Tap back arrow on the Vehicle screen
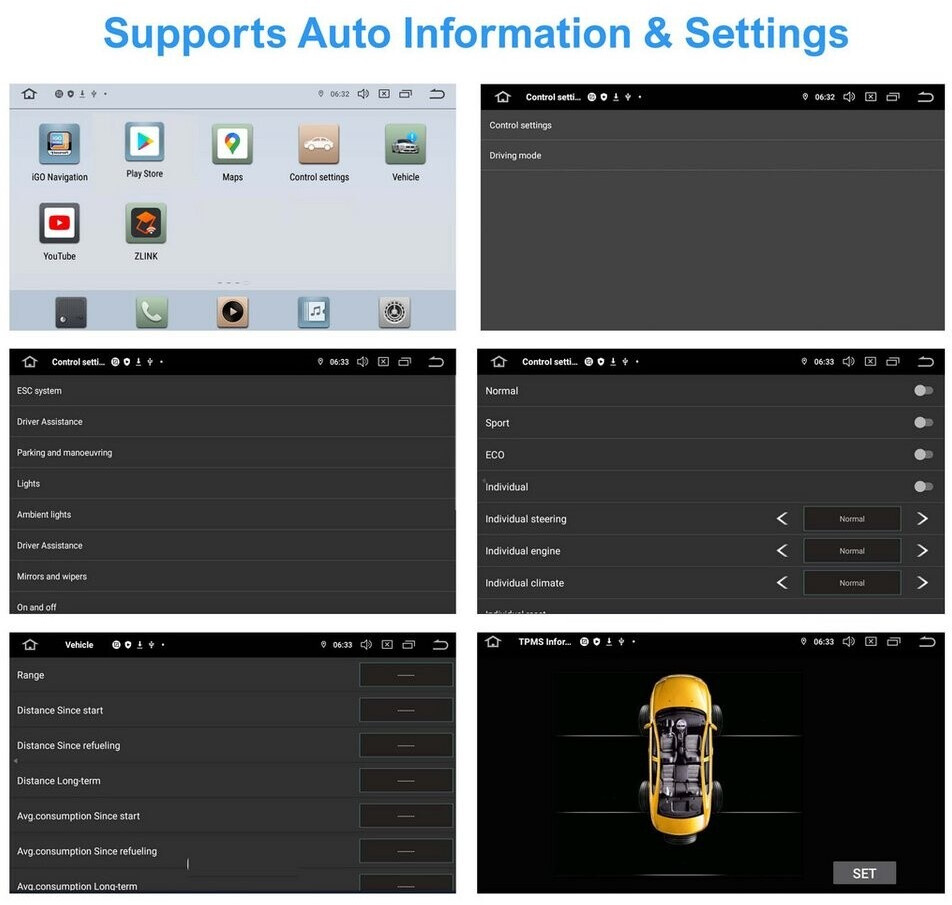Image resolution: width=952 pixels, height=905 pixels. coord(440,645)
